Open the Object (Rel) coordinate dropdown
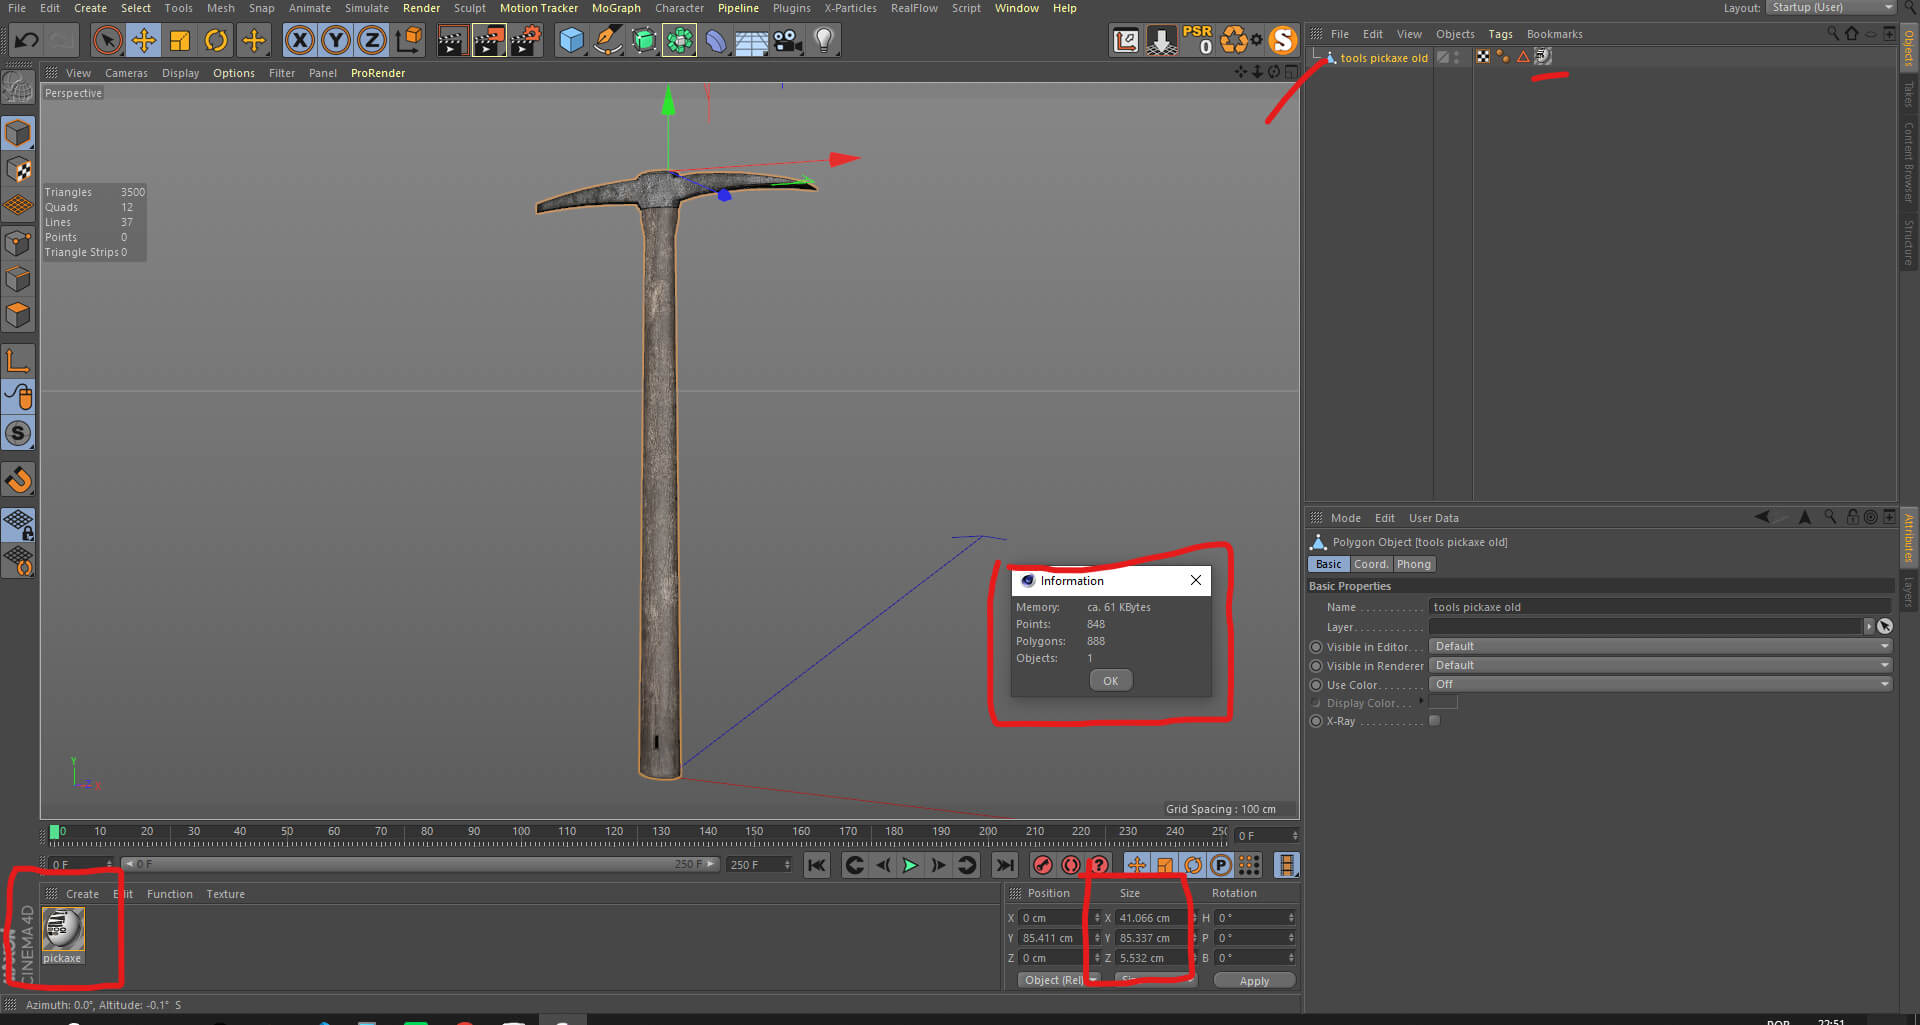Screen dimensions: 1920x1025 tap(1059, 980)
